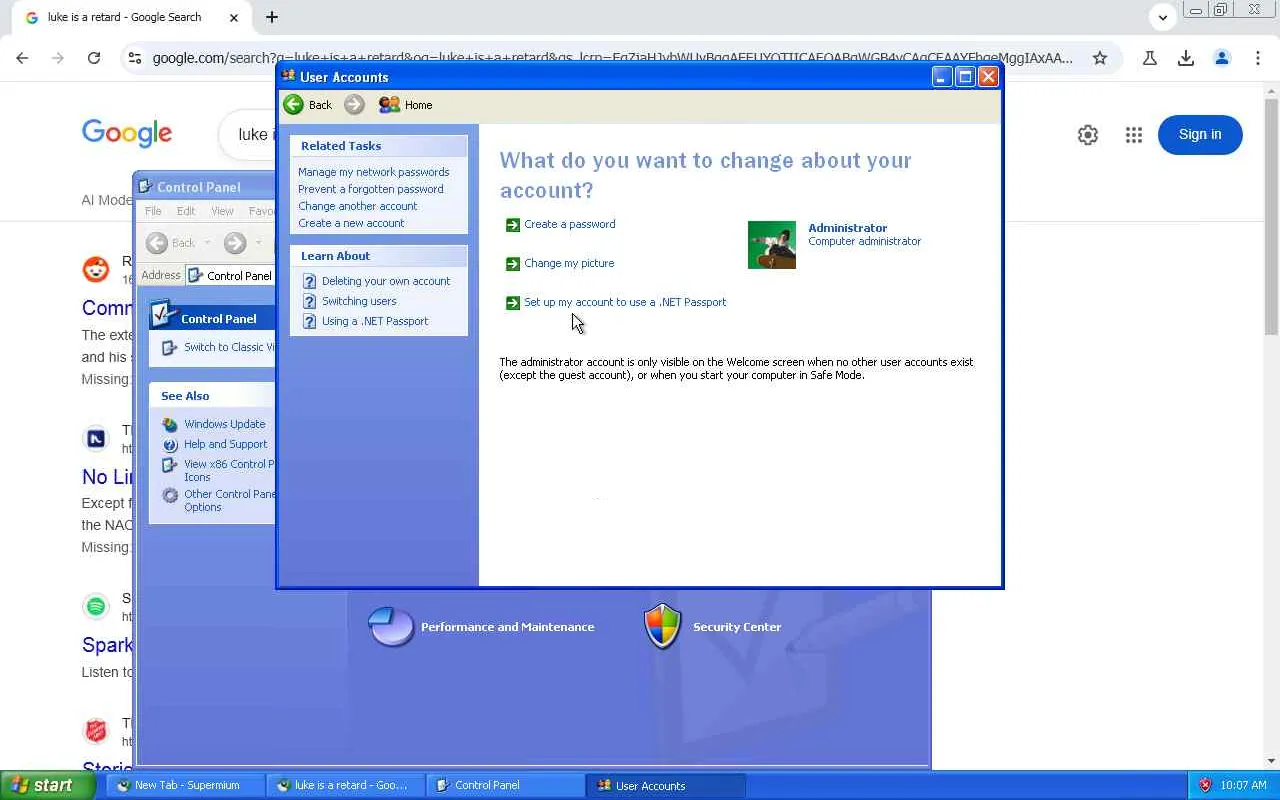
Task: Open the File menu in Control Panel
Action: pyautogui.click(x=153, y=211)
